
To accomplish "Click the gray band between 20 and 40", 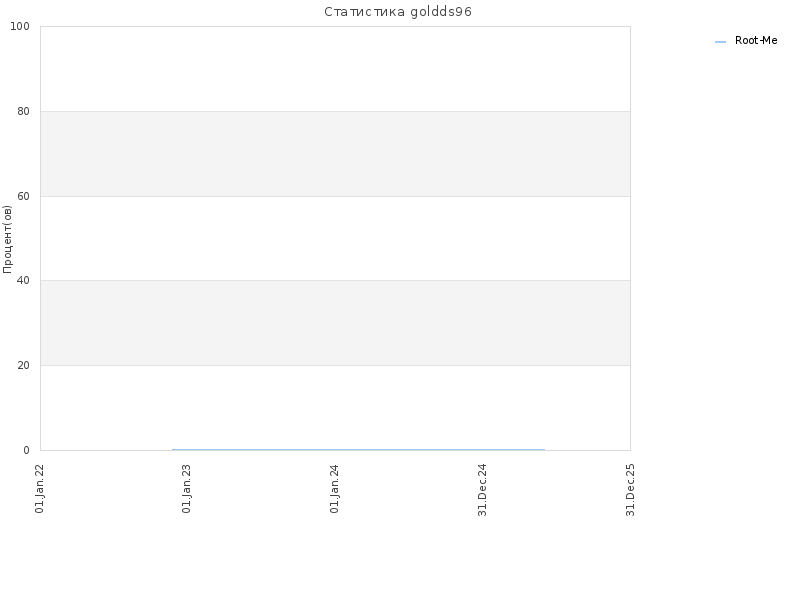I will point(335,323).
